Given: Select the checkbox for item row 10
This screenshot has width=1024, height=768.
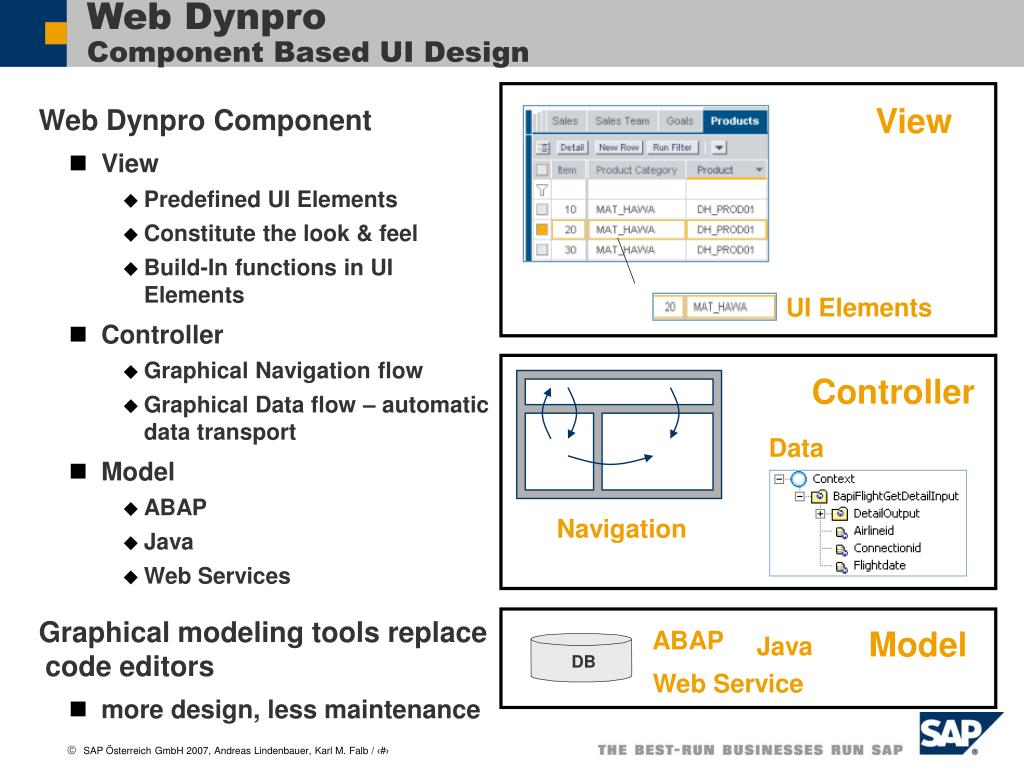Looking at the screenshot, I should coord(542,210).
